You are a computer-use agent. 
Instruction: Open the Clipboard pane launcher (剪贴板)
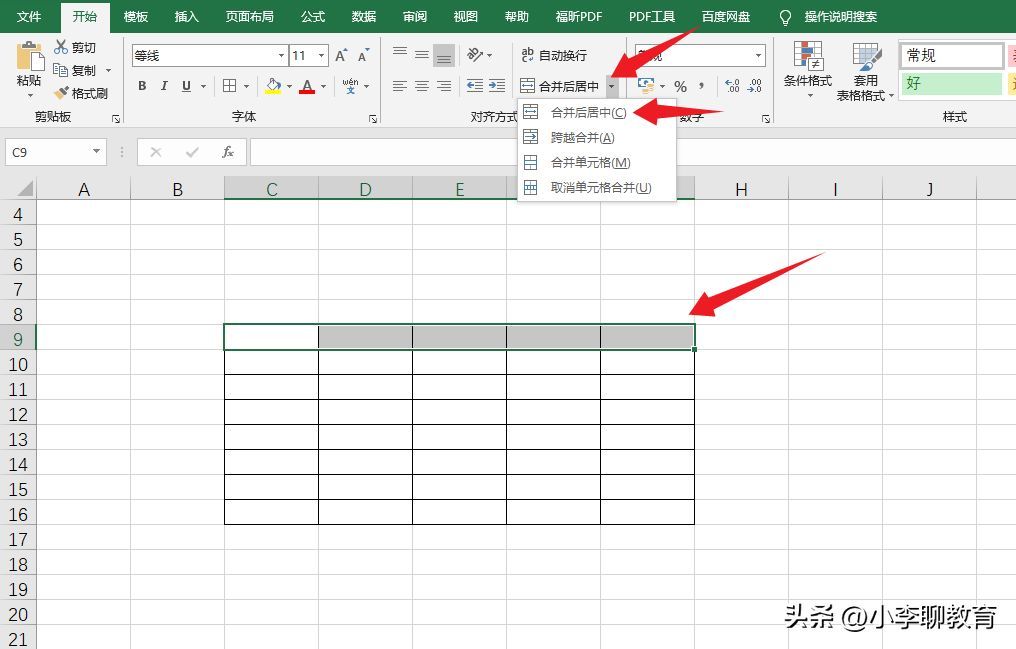click(116, 119)
